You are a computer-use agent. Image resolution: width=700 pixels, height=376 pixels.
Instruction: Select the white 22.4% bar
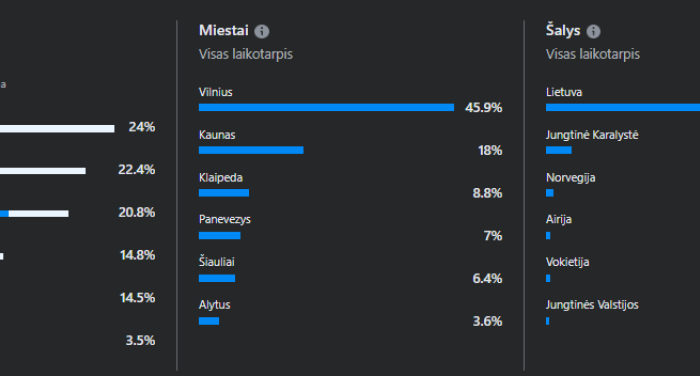click(x=43, y=171)
